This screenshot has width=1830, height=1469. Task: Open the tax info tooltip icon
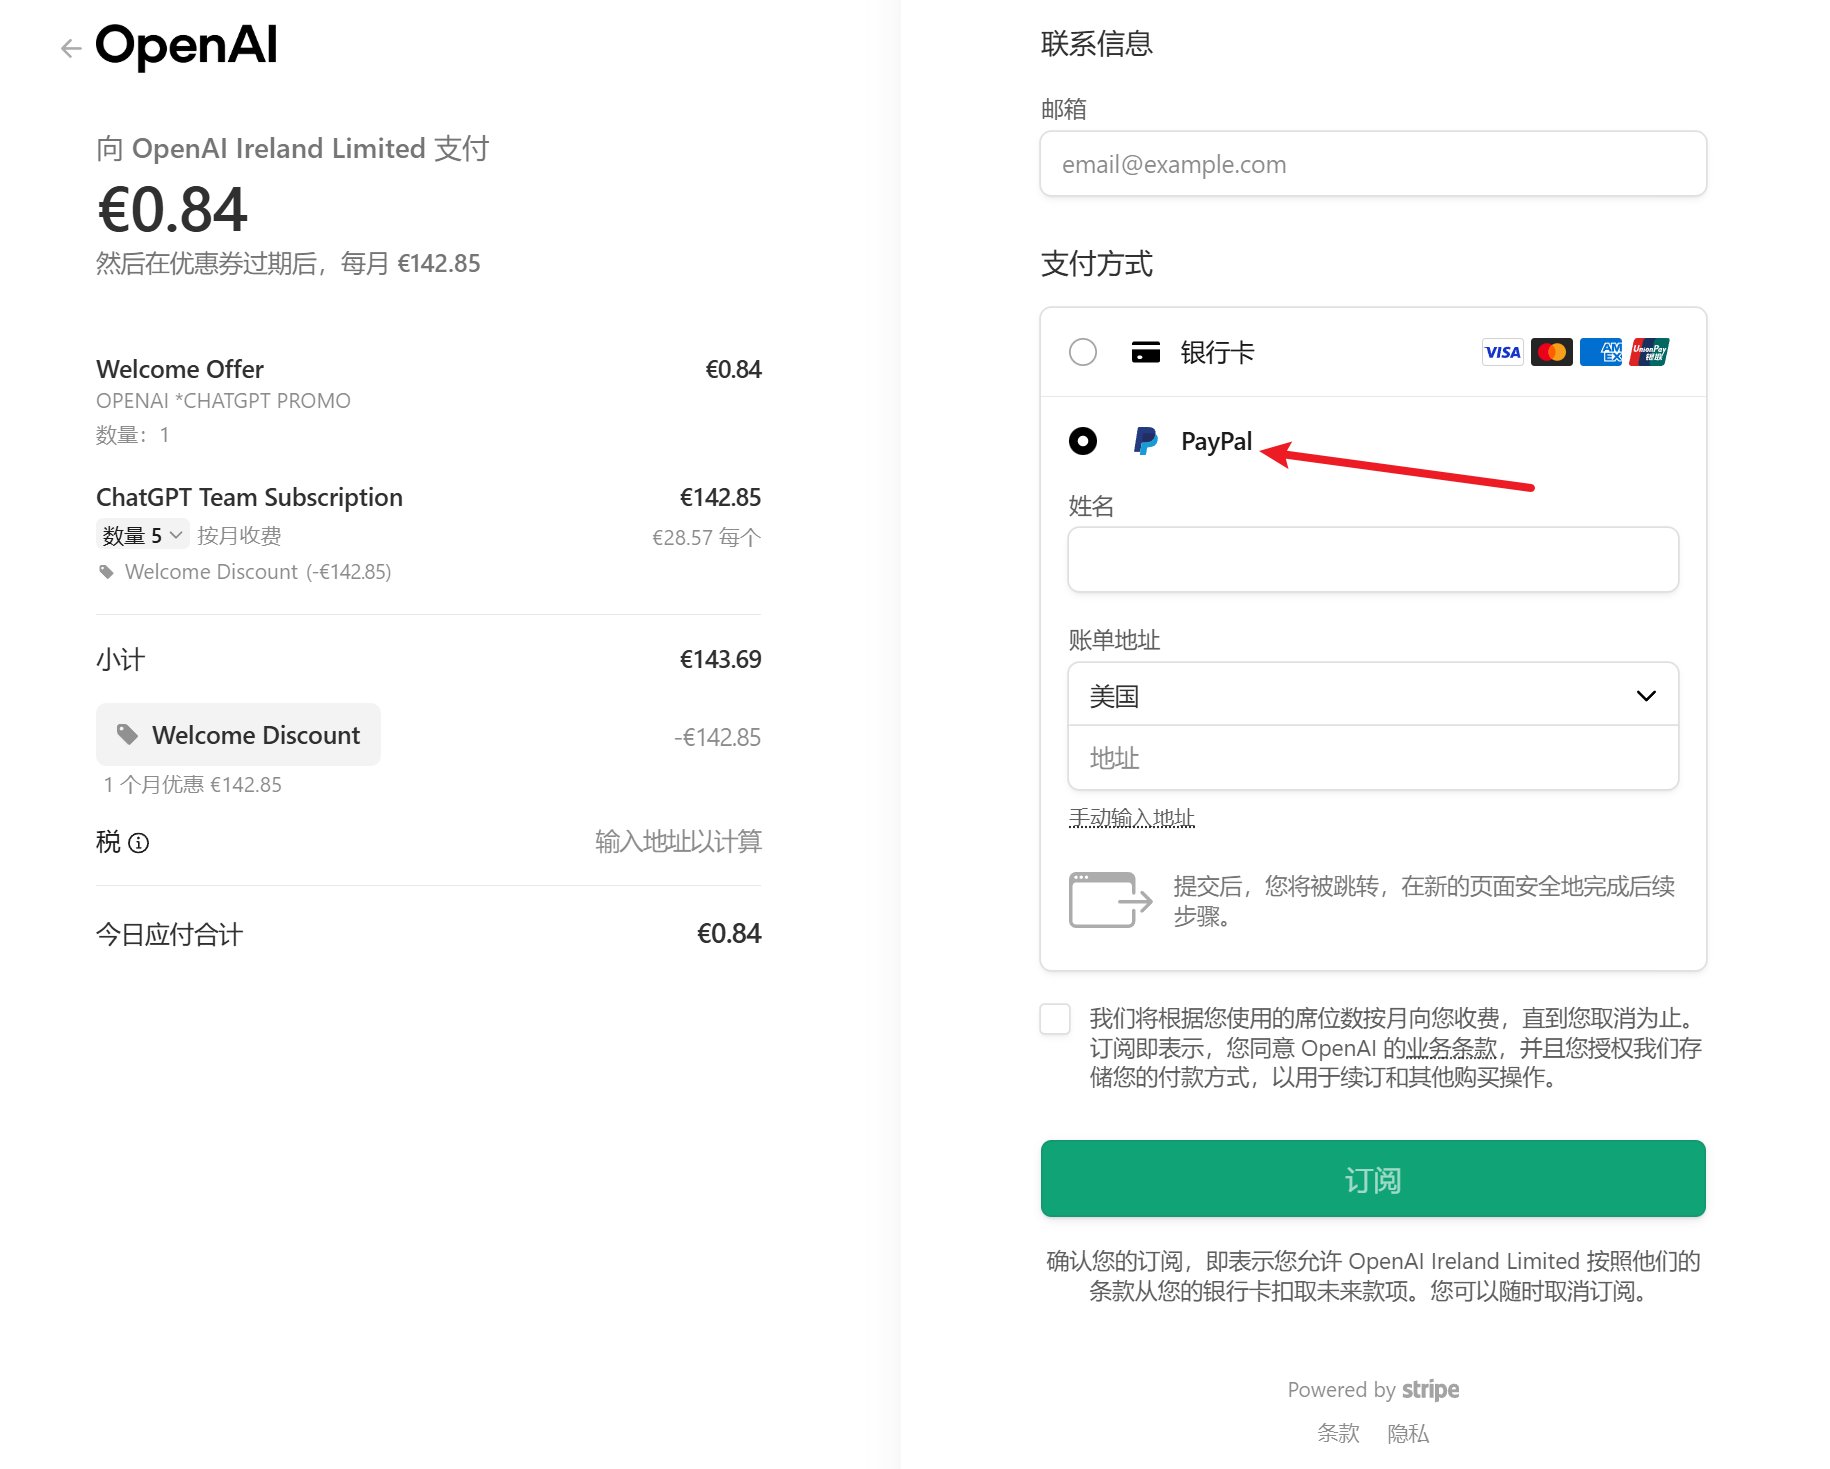click(x=140, y=843)
